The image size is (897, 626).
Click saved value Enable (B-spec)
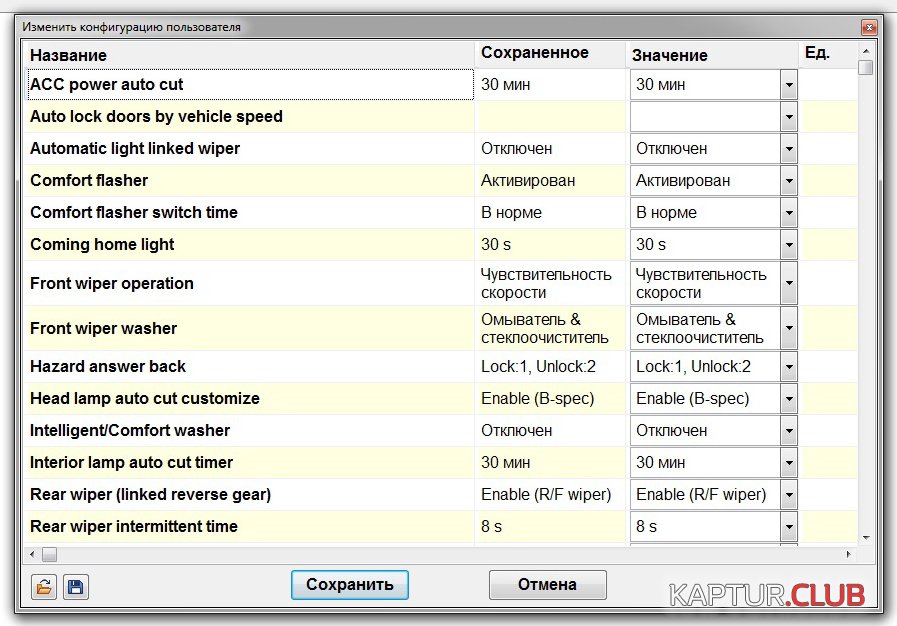pos(538,399)
